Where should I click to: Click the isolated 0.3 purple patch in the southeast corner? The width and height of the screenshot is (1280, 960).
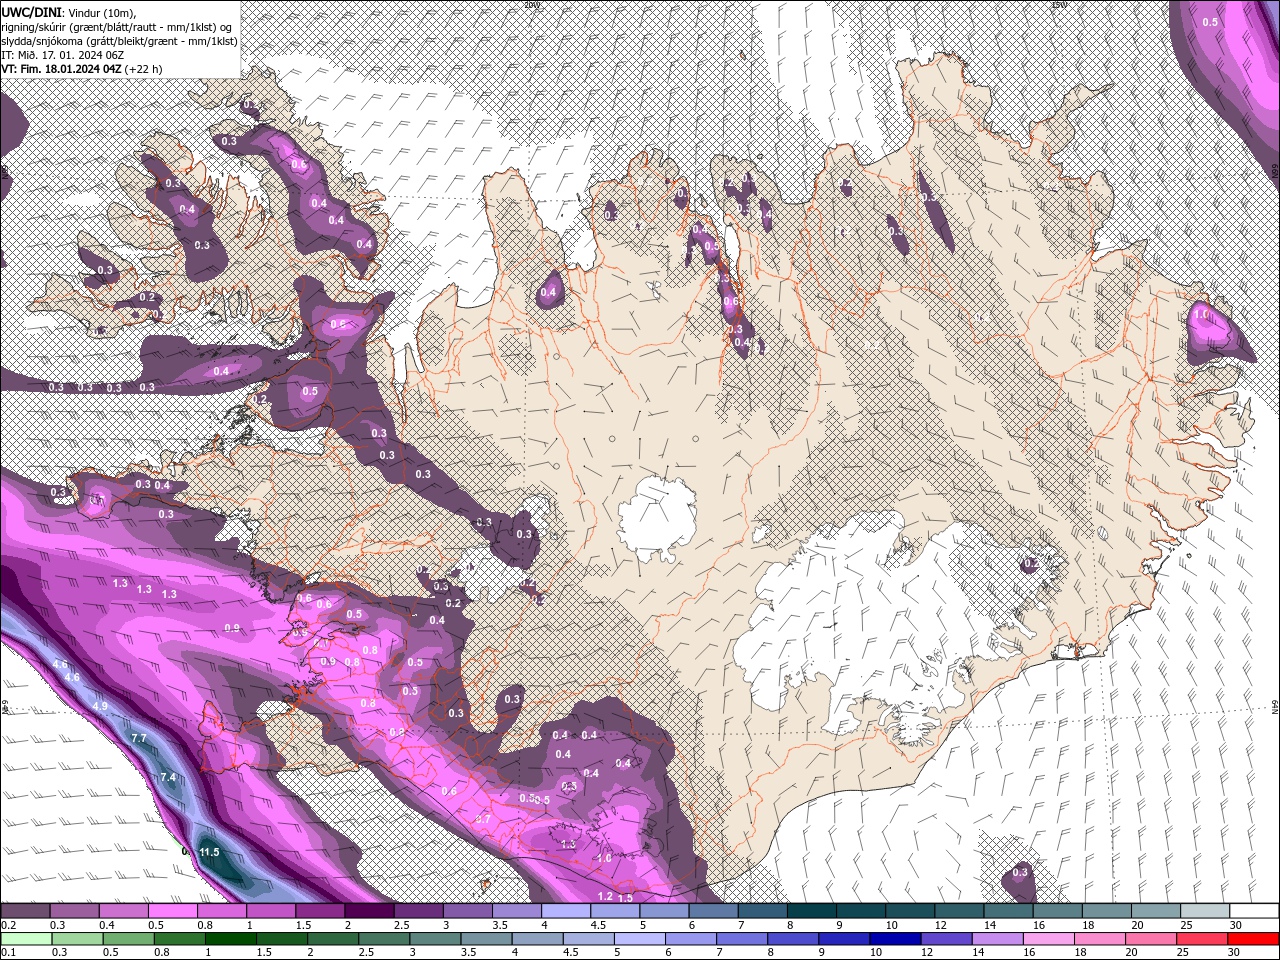tap(1019, 874)
